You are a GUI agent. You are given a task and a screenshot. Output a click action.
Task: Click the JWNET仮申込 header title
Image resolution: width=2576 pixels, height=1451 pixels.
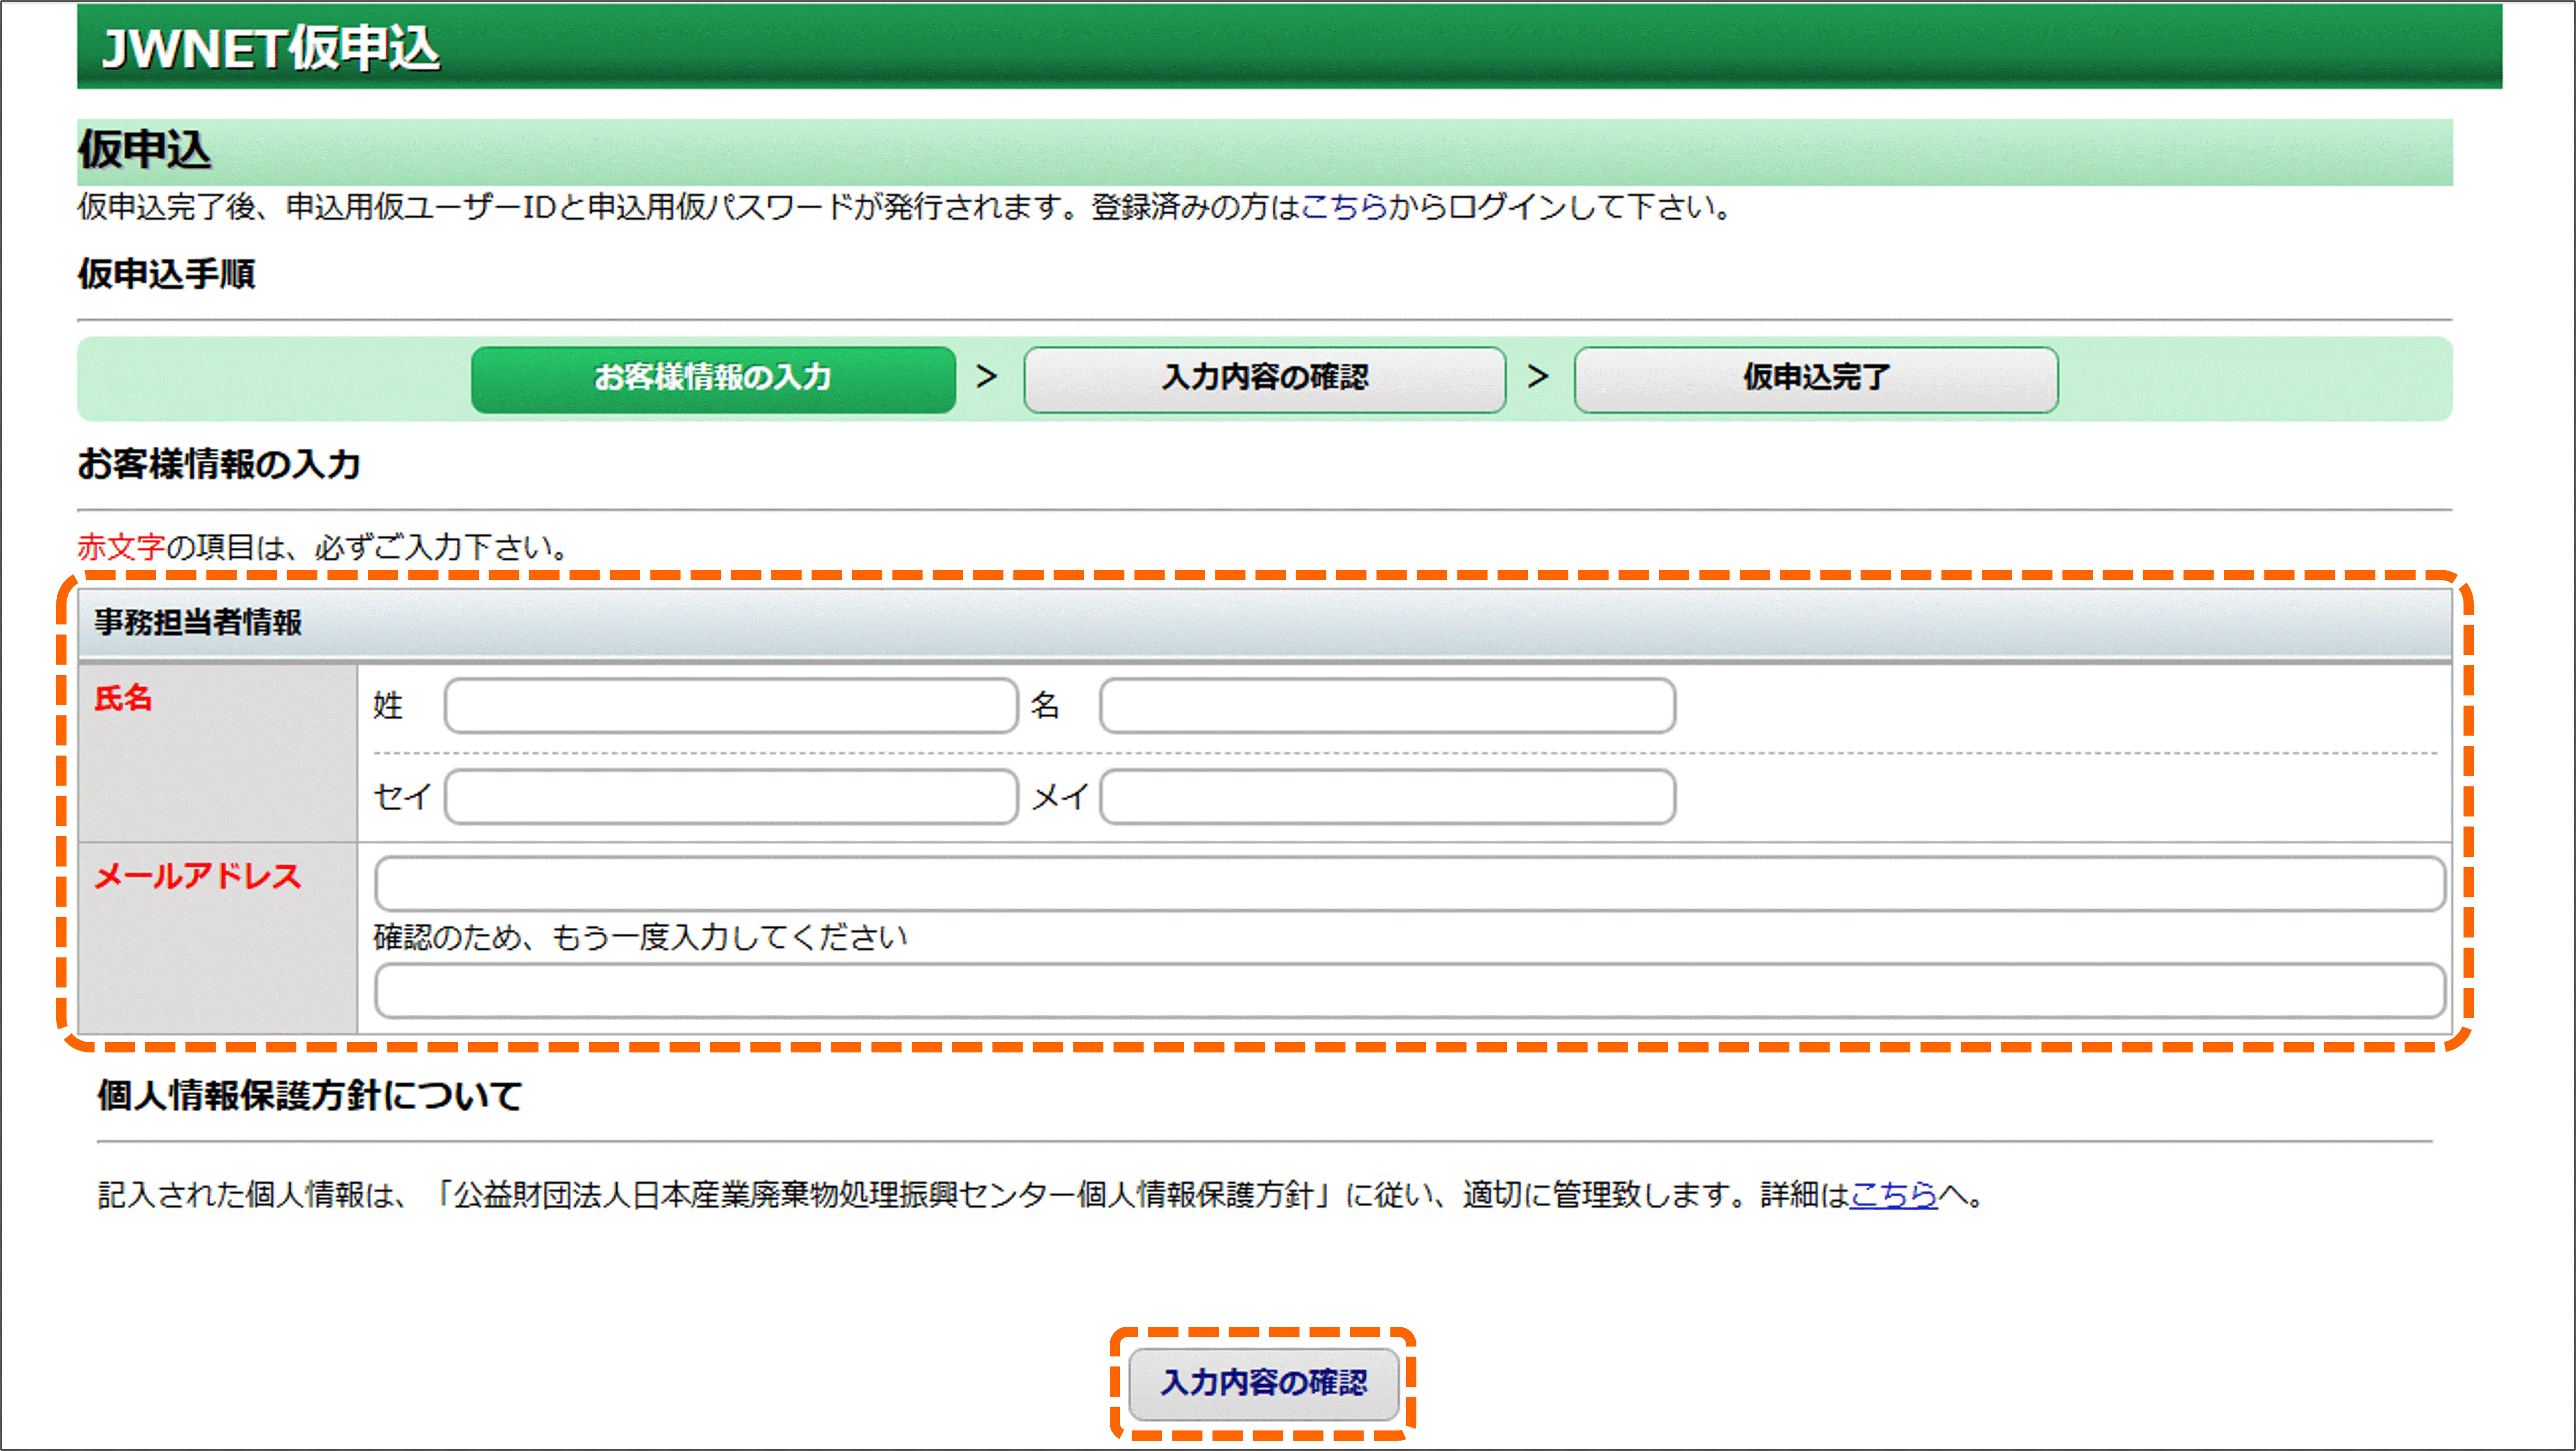[271, 48]
